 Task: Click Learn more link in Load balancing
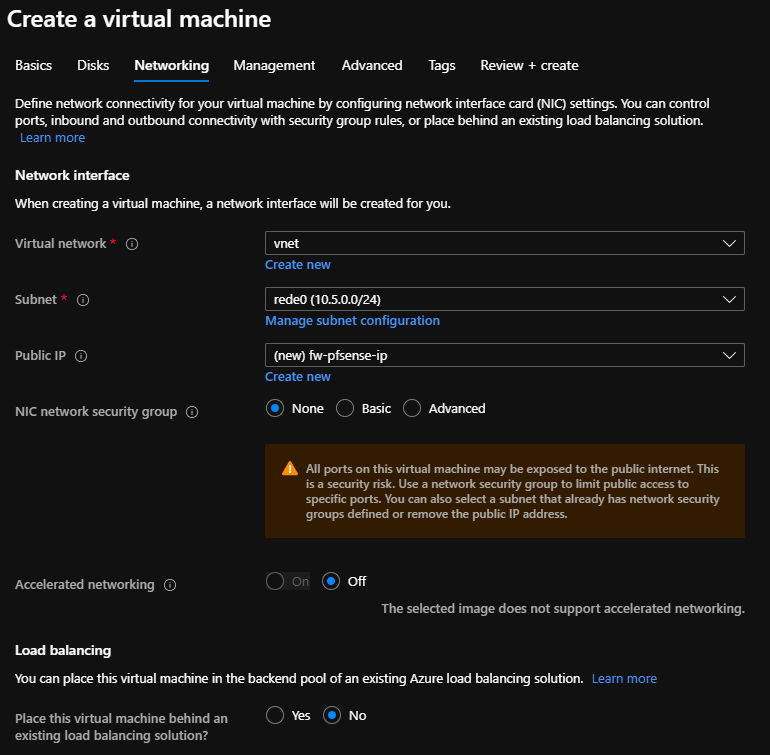tap(624, 678)
